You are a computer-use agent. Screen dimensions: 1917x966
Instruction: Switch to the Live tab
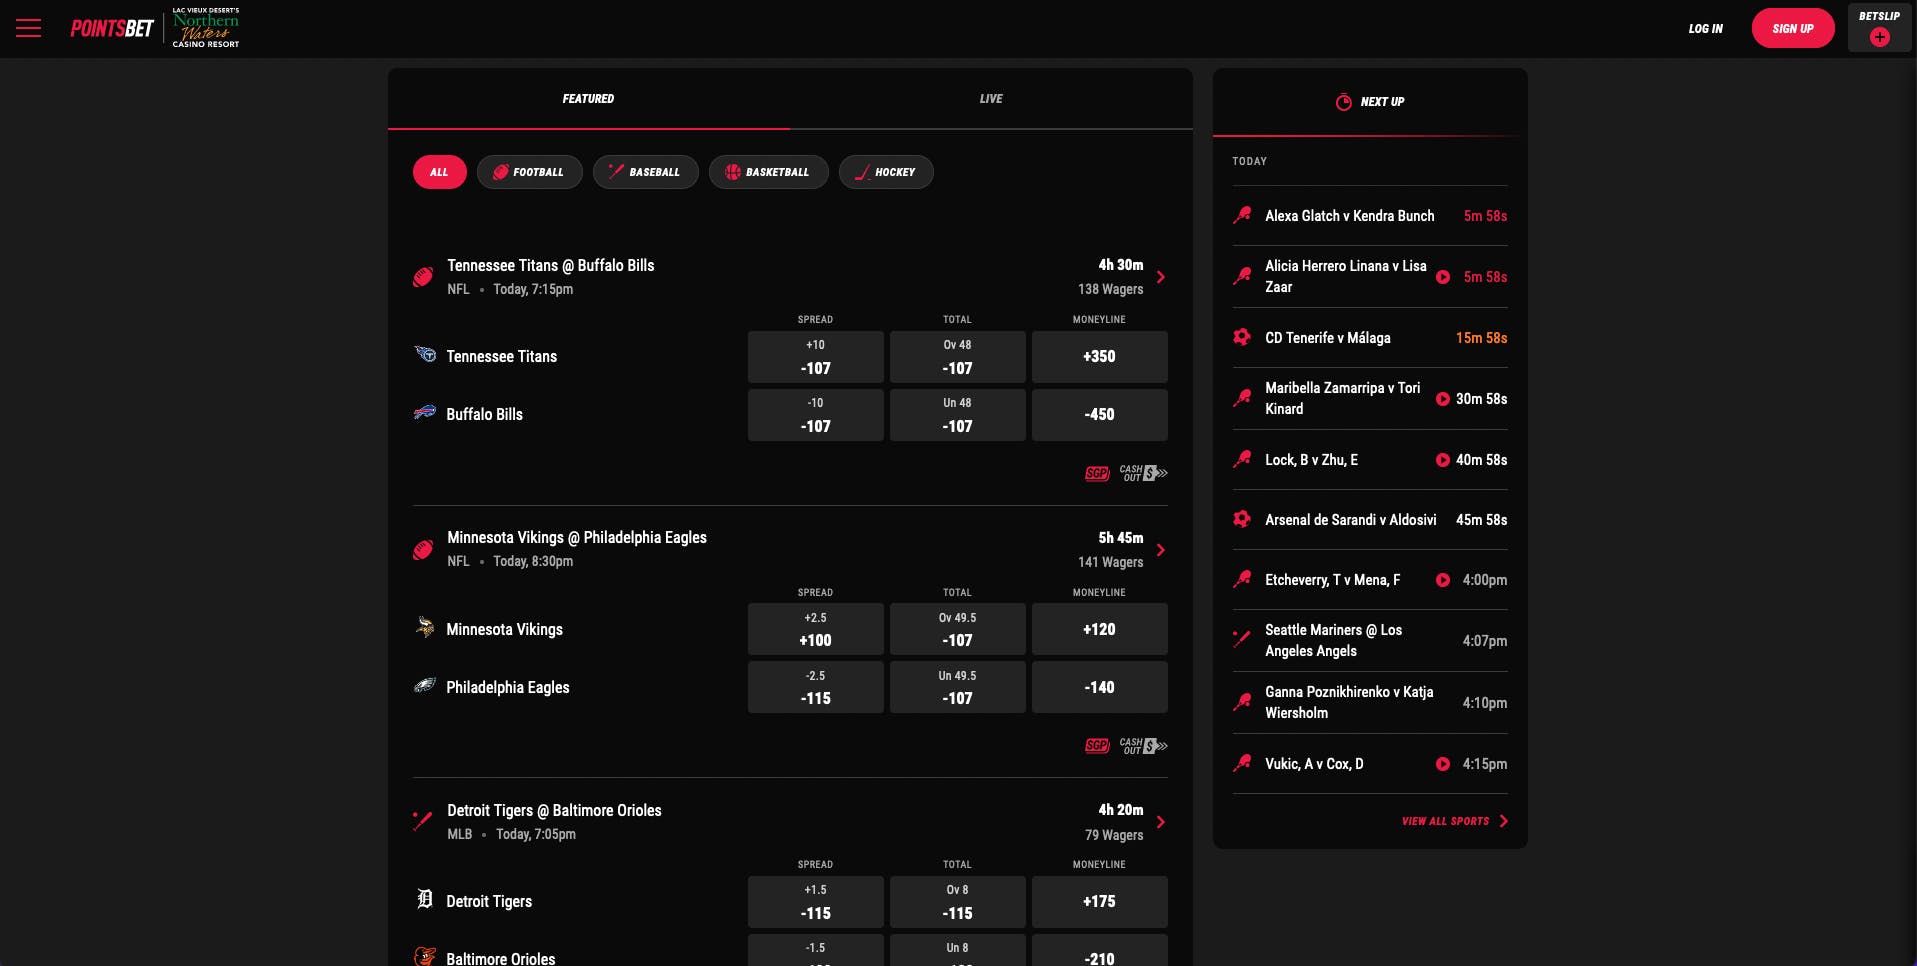(990, 98)
